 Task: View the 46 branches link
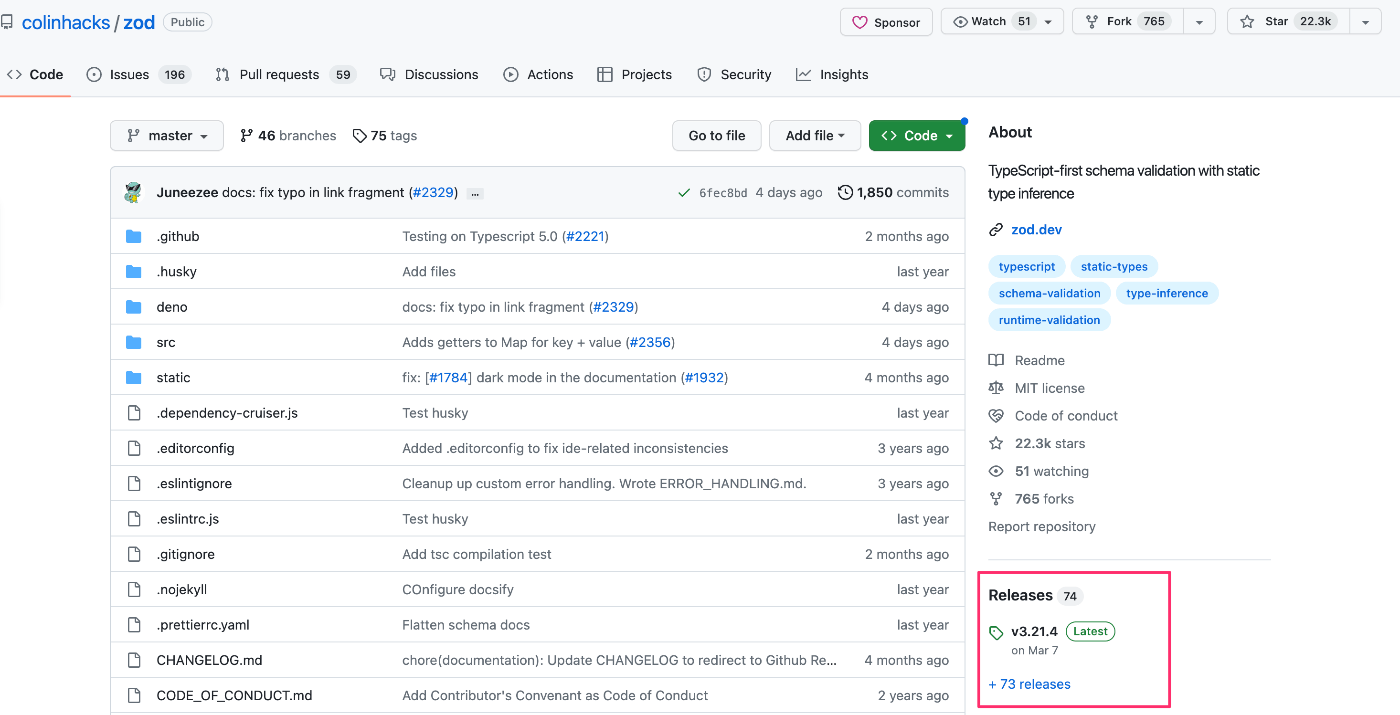click(x=288, y=136)
